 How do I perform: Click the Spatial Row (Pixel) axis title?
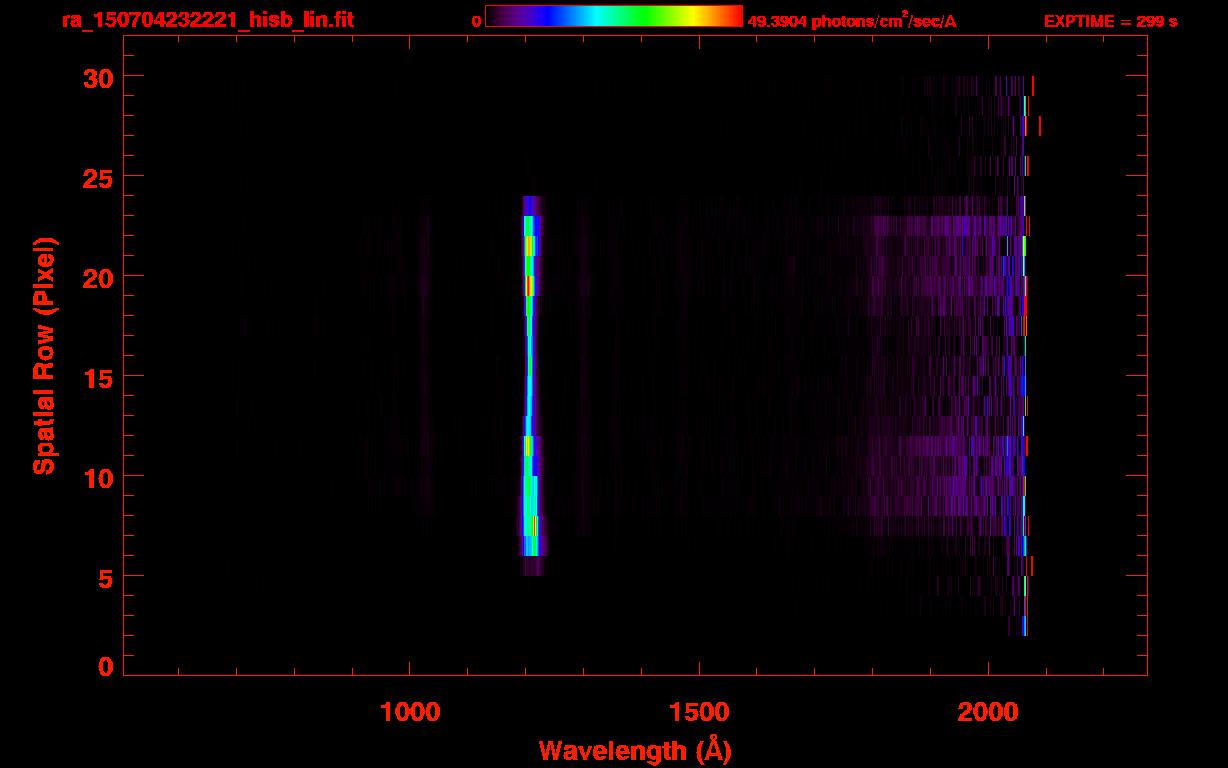[x=45, y=356]
